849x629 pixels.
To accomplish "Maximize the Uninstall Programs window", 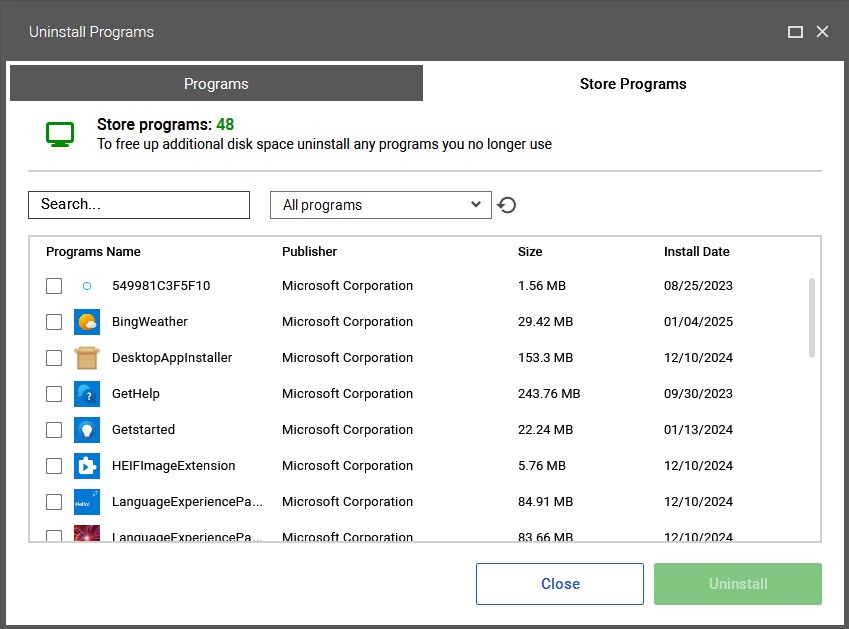I will (x=795, y=32).
